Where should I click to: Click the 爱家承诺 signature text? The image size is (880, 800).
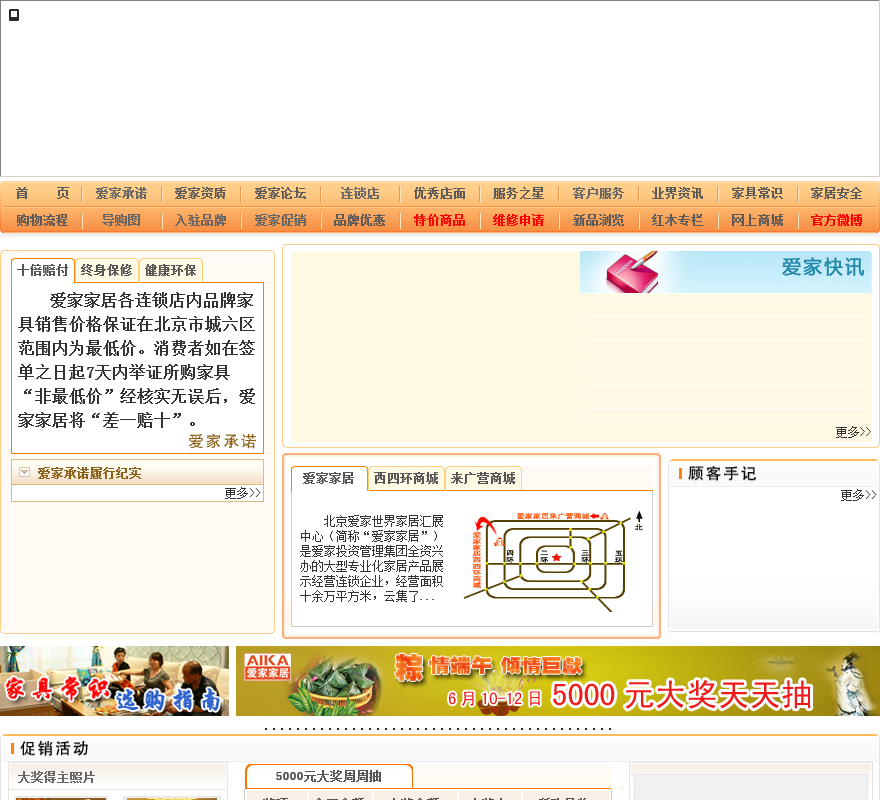(222, 441)
